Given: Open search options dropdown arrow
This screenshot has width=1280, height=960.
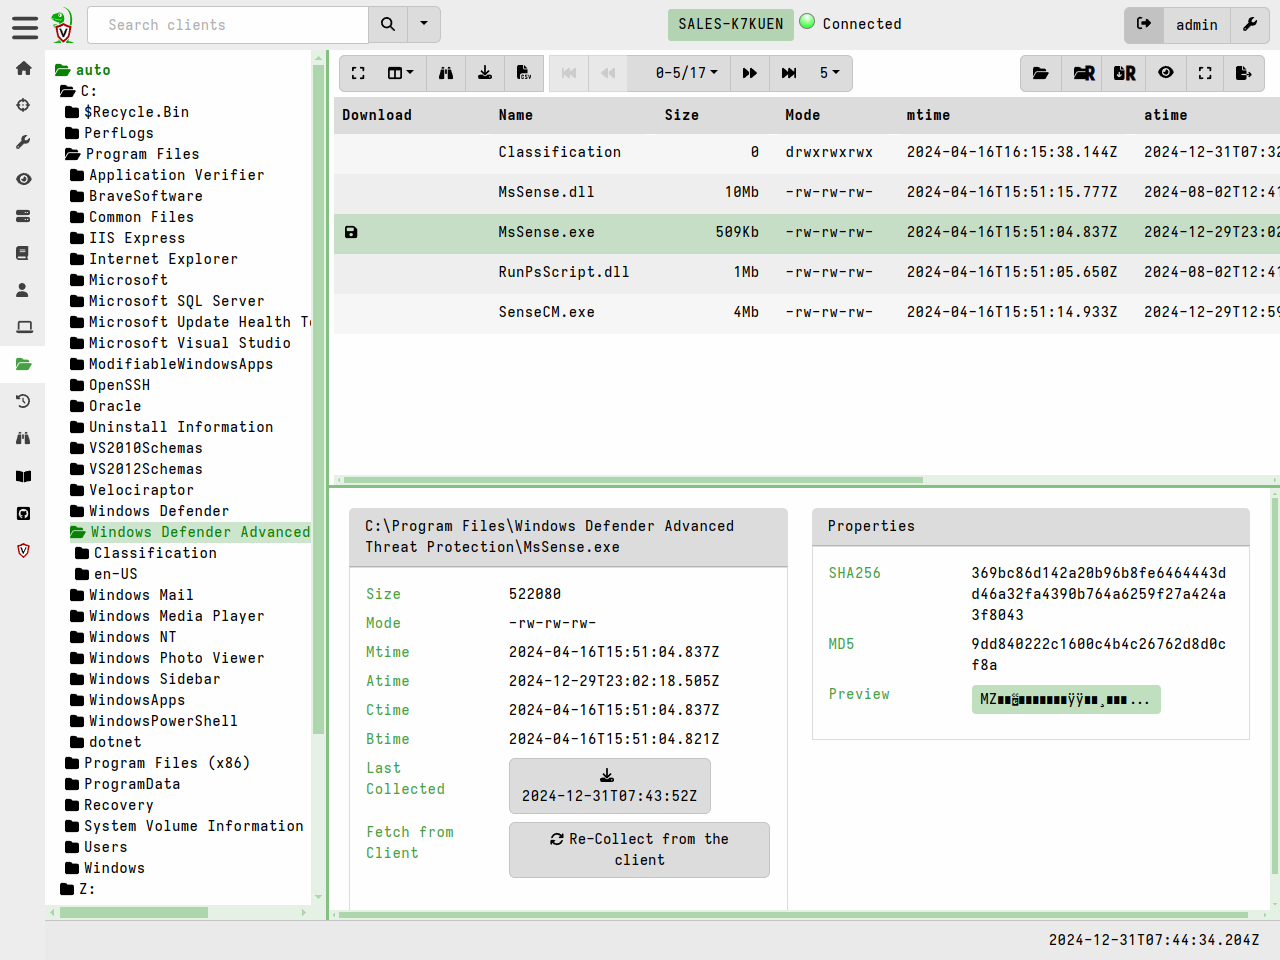Looking at the screenshot, I should tap(424, 25).
